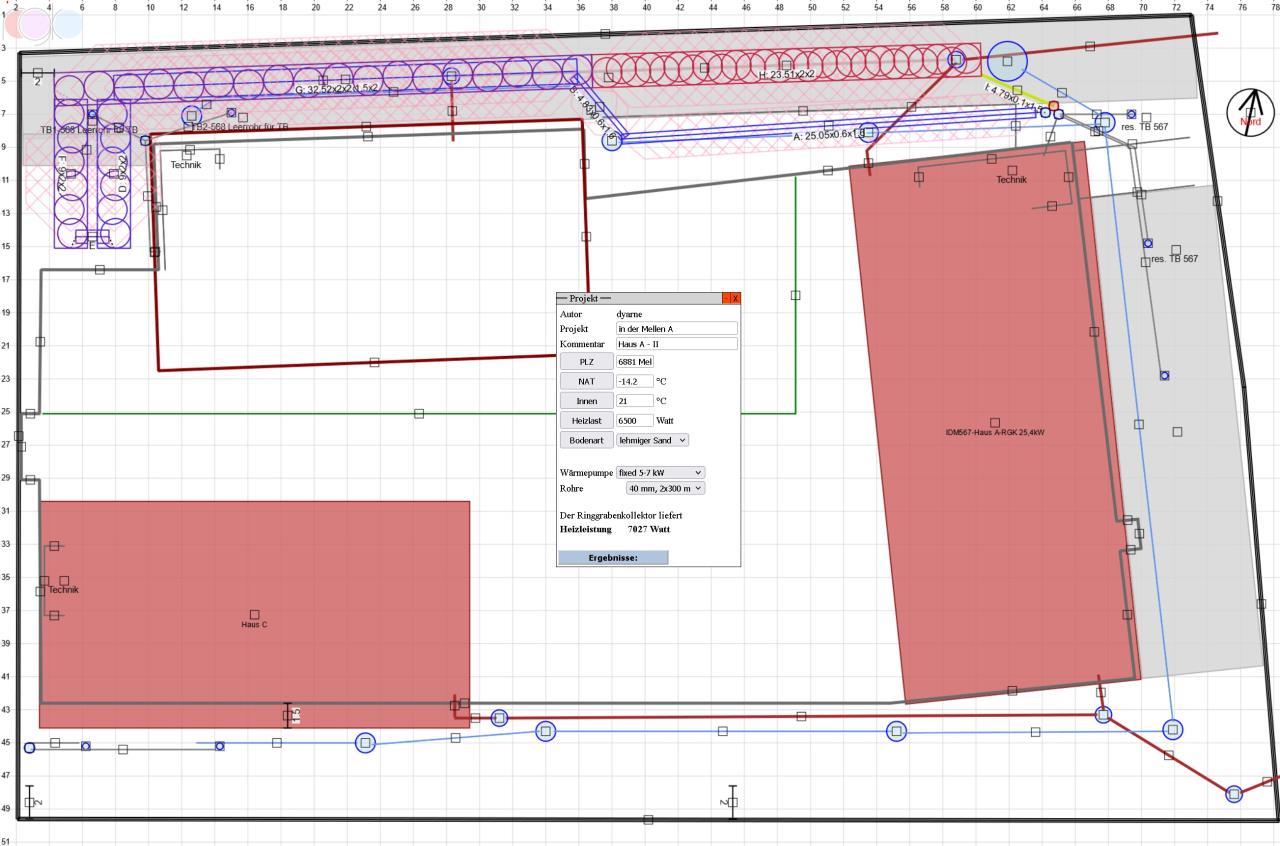
Task: Focus the Kommentar text field
Action: [676, 344]
